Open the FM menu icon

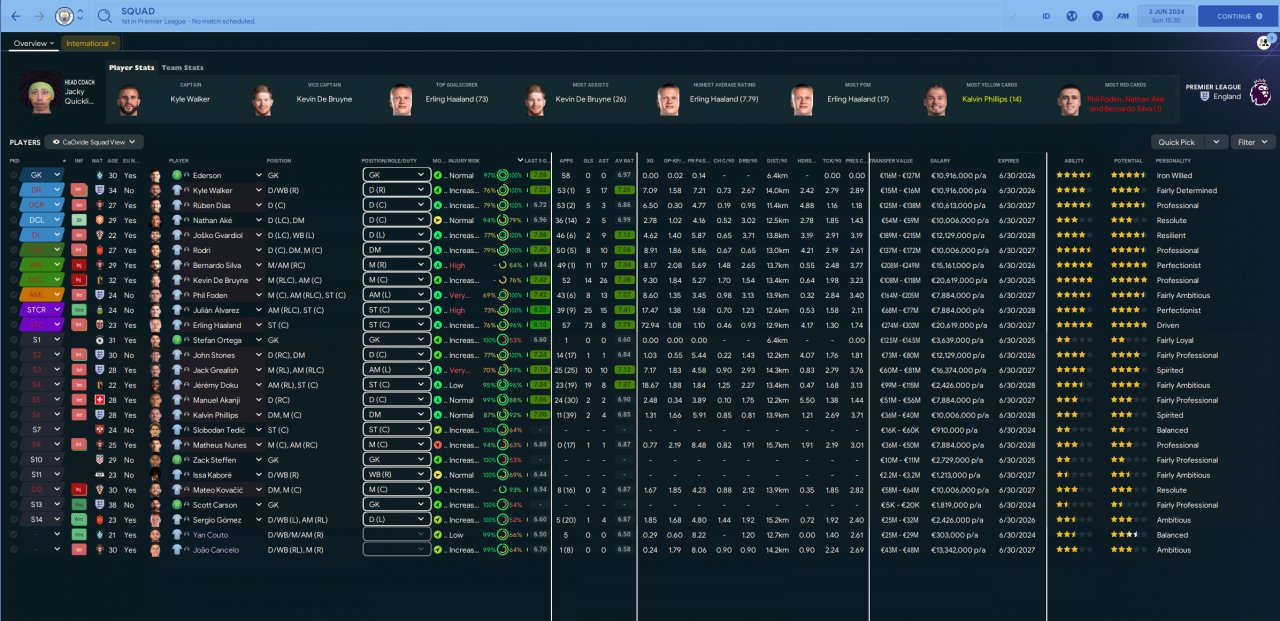pyautogui.click(x=1124, y=16)
